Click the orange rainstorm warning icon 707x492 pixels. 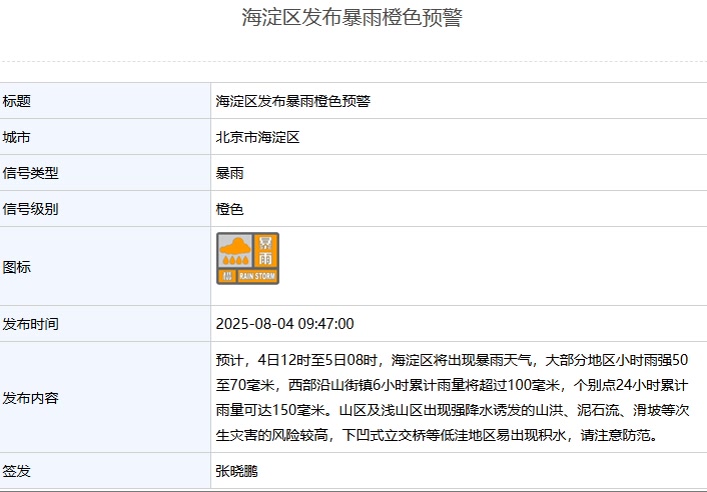click(247, 258)
